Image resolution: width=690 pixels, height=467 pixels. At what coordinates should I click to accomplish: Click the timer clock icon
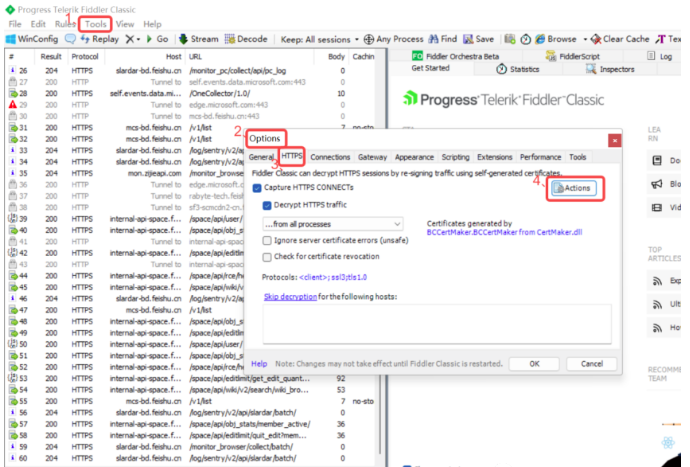tap(525, 39)
